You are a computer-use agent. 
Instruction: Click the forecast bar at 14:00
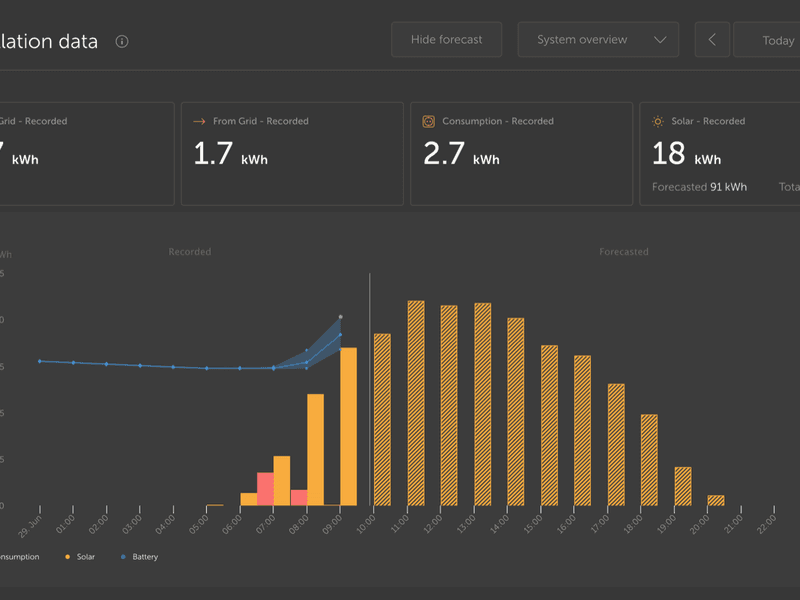point(516,412)
